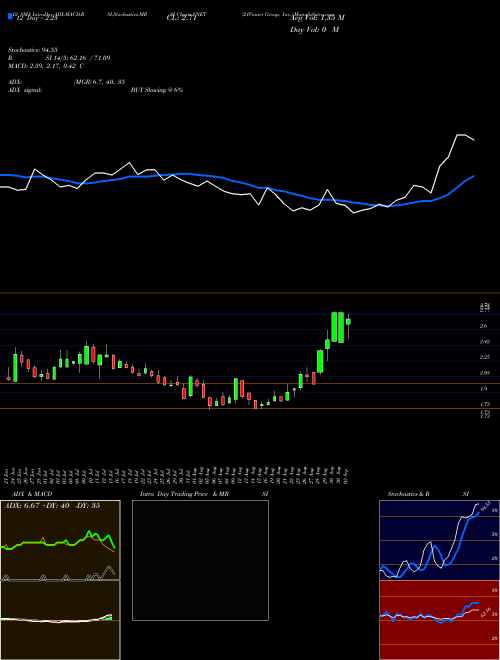Click the red RSI oscillator panel

click(439, 620)
